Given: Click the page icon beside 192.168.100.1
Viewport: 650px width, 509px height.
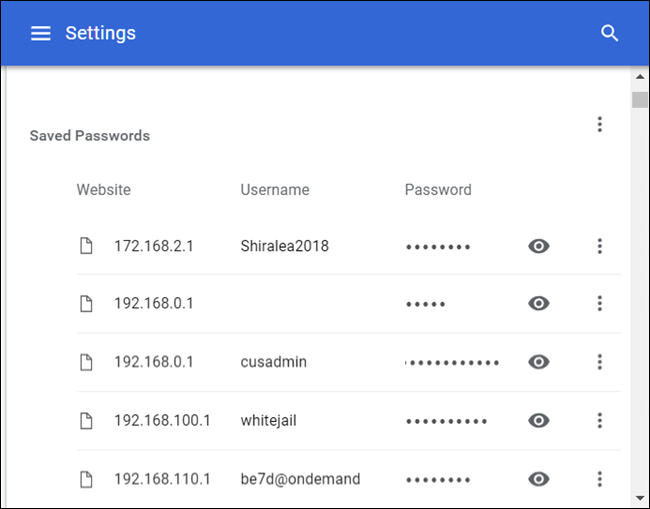Looking at the screenshot, I should 87,421.
